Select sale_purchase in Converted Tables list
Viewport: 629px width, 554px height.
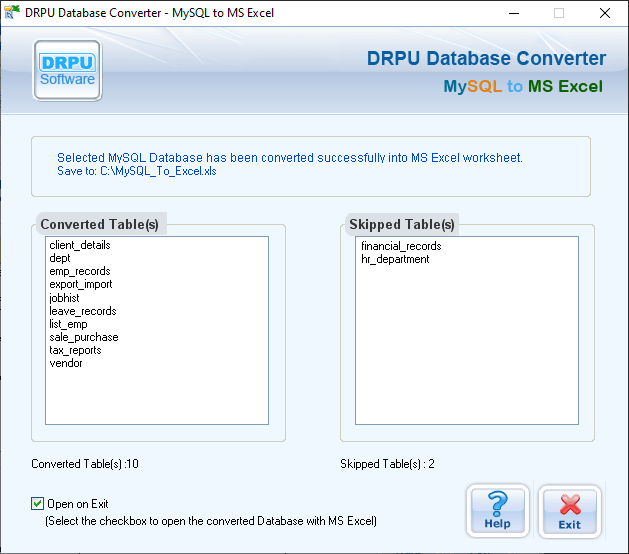point(84,337)
